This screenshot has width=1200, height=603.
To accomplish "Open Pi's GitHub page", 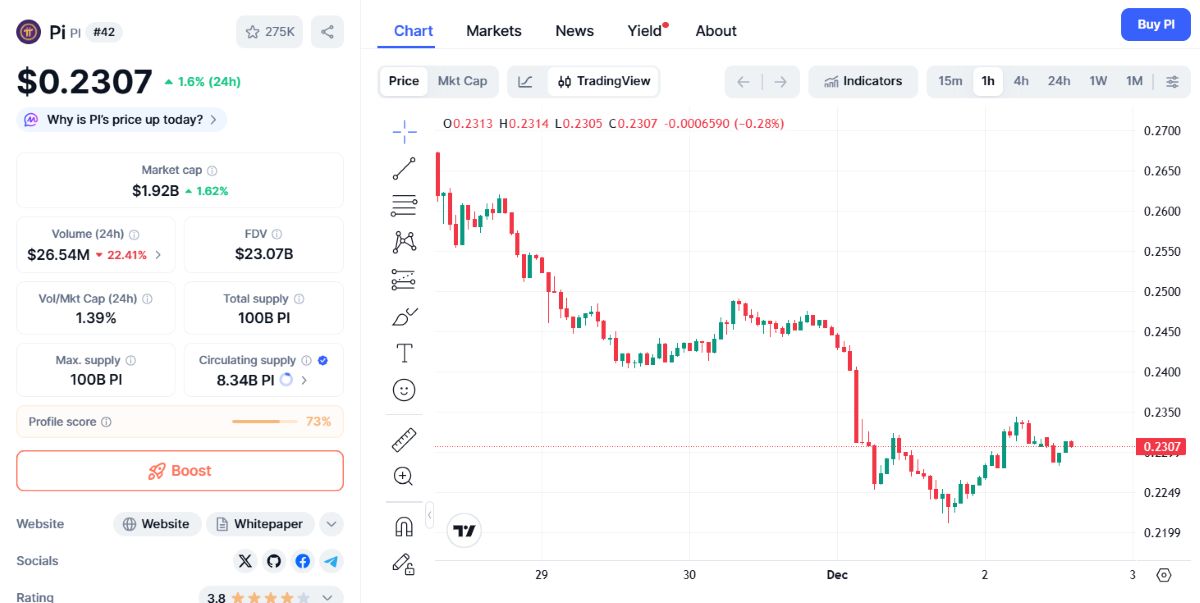I will tap(274, 561).
